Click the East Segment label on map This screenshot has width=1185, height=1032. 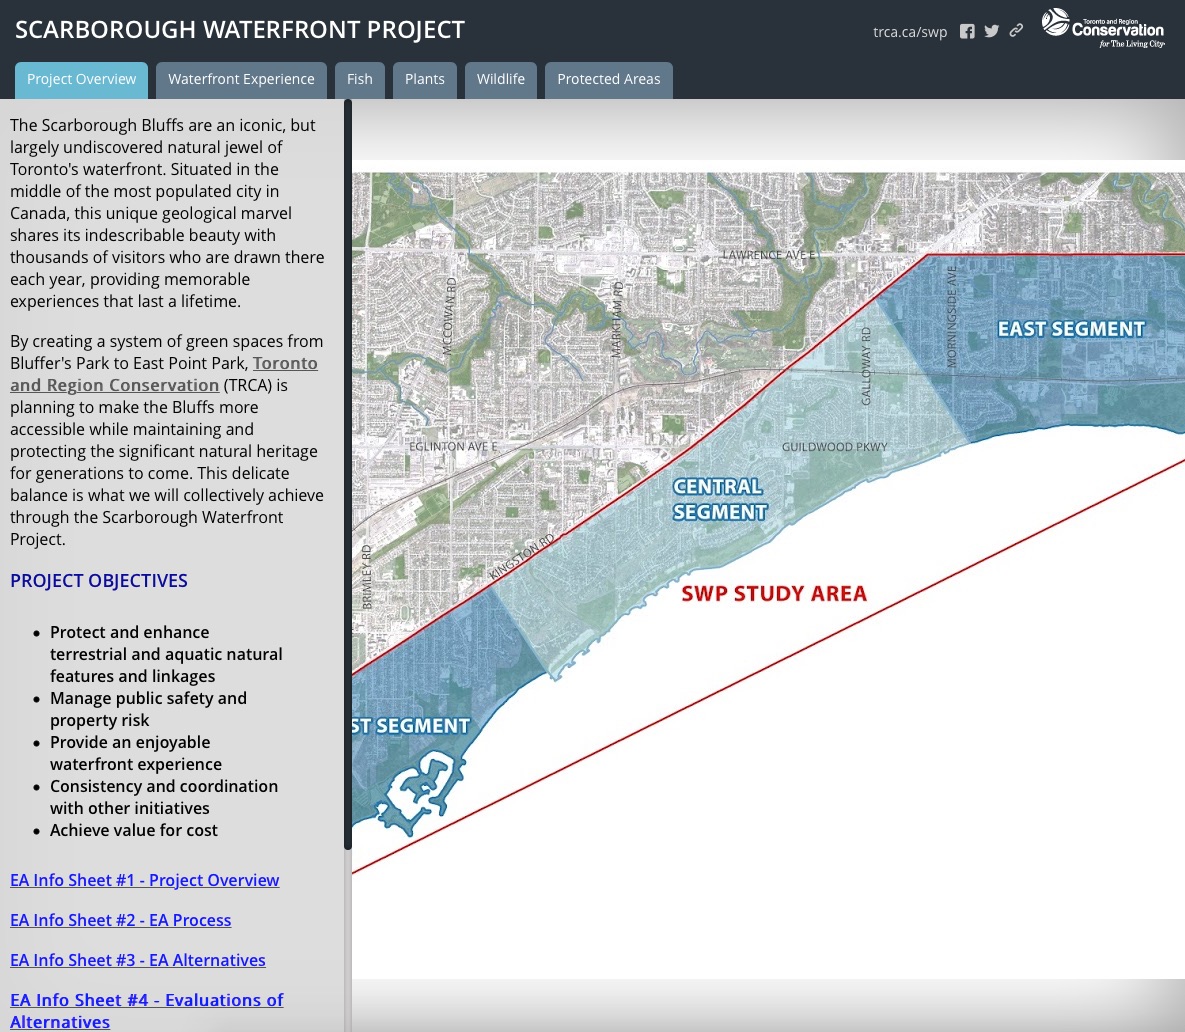[1071, 329]
